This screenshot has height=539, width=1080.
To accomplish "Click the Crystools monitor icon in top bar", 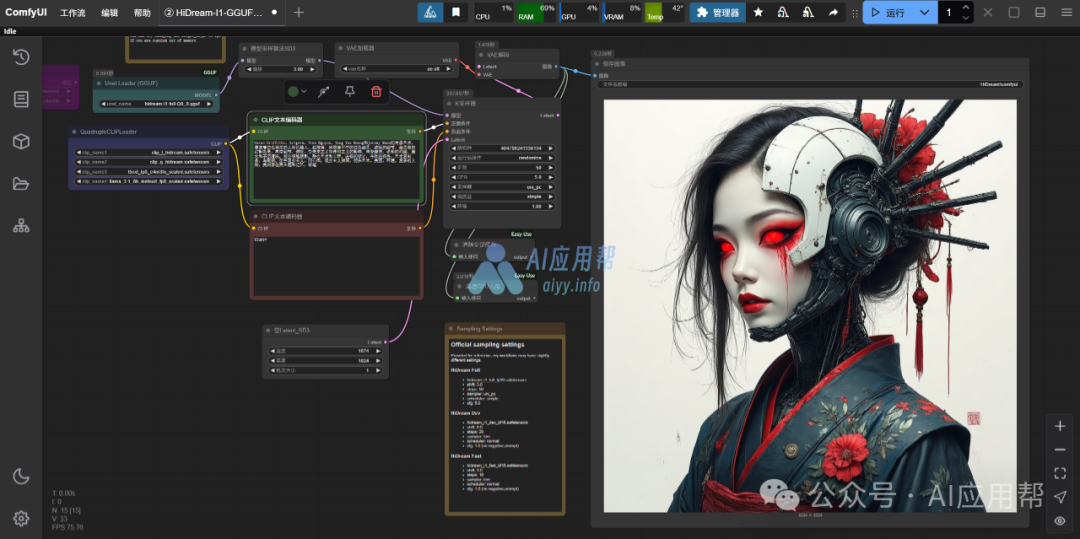I will click(x=430, y=12).
